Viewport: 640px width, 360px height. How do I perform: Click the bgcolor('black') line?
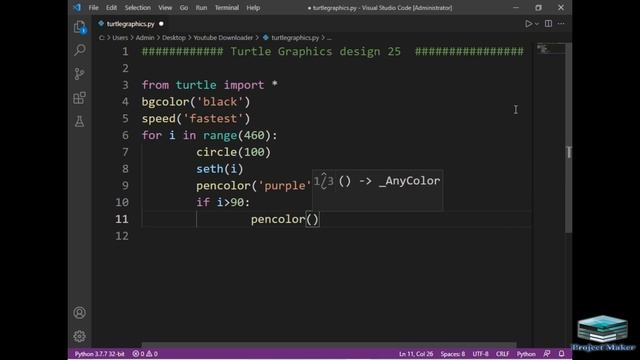(196, 102)
